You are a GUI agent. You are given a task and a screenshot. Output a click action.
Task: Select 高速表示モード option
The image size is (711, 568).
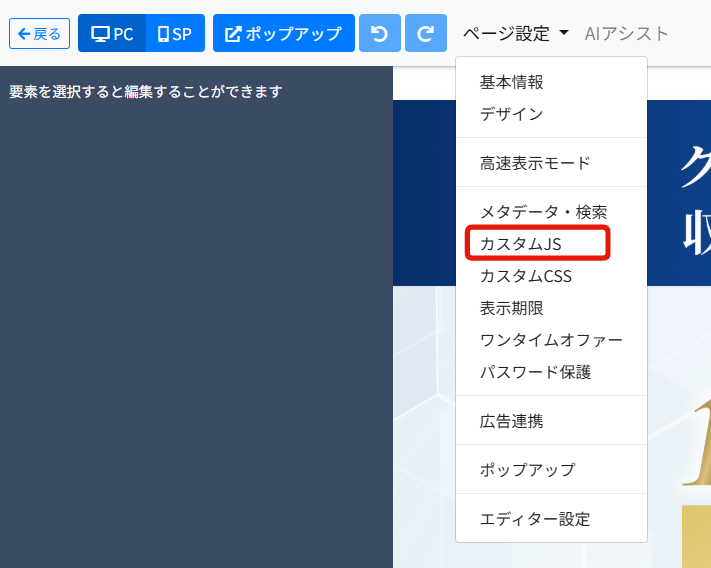pyautogui.click(x=535, y=163)
